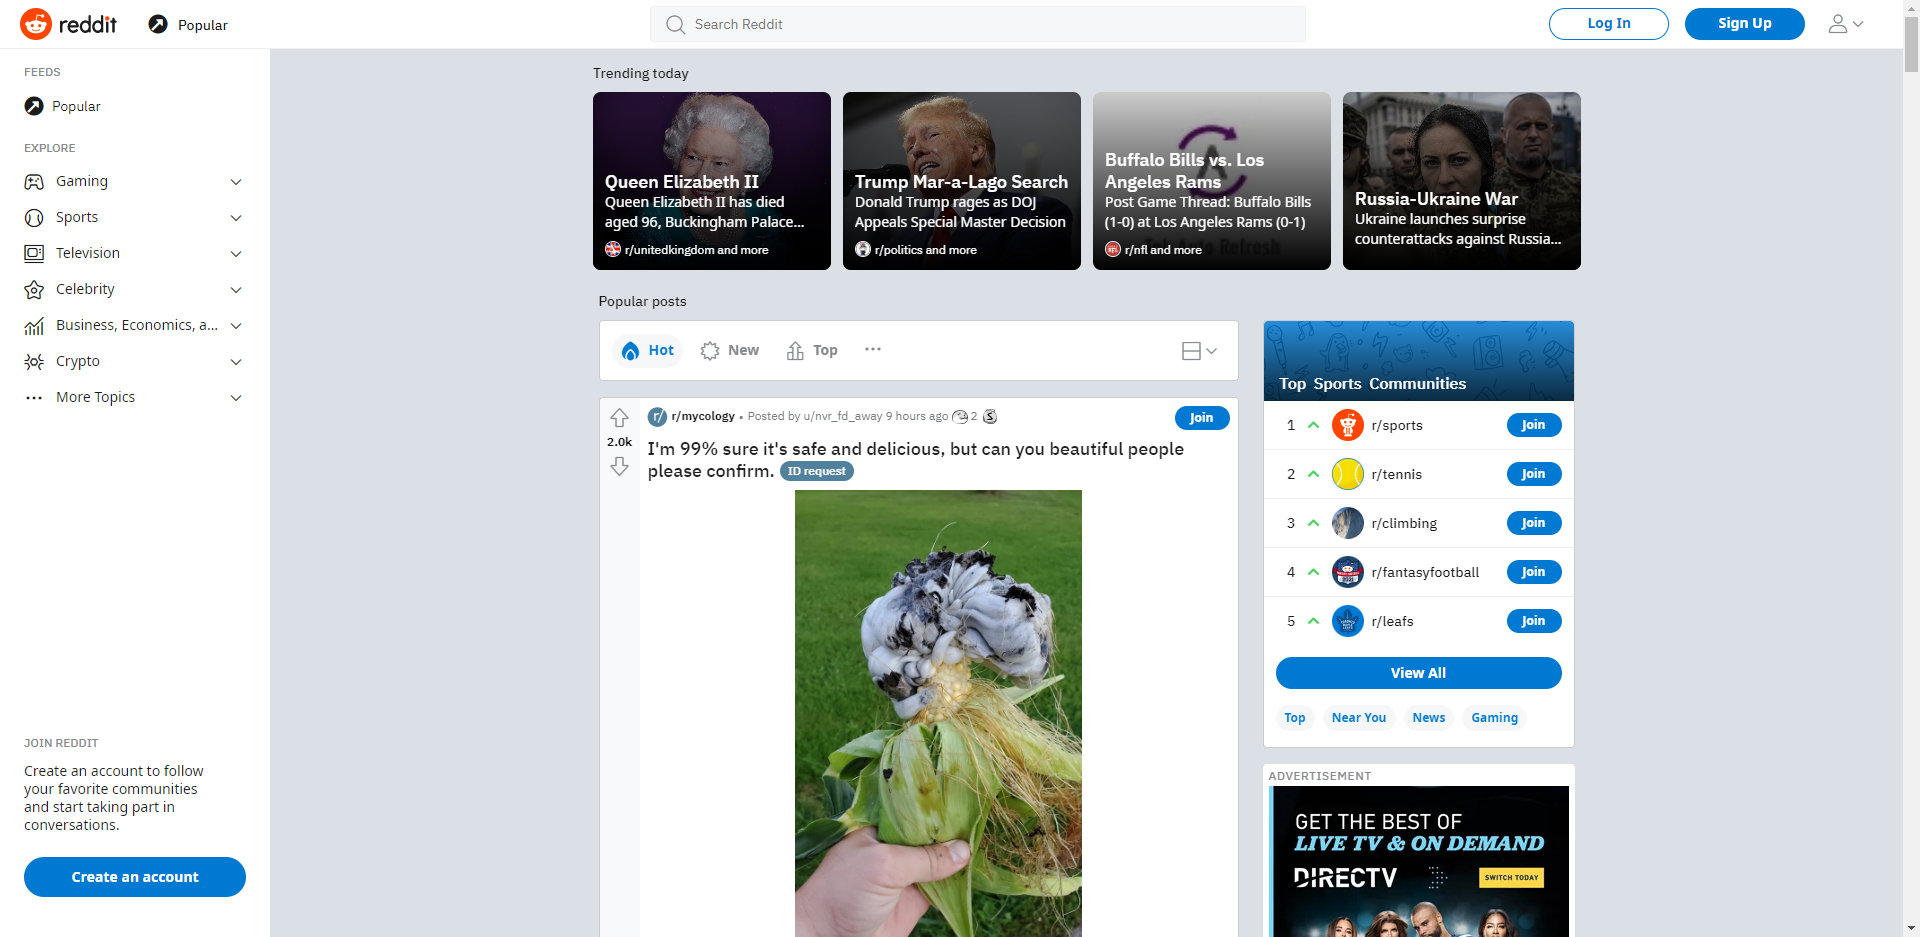Join the r/leafs community
This screenshot has height=937, width=1920.
pyautogui.click(x=1534, y=621)
